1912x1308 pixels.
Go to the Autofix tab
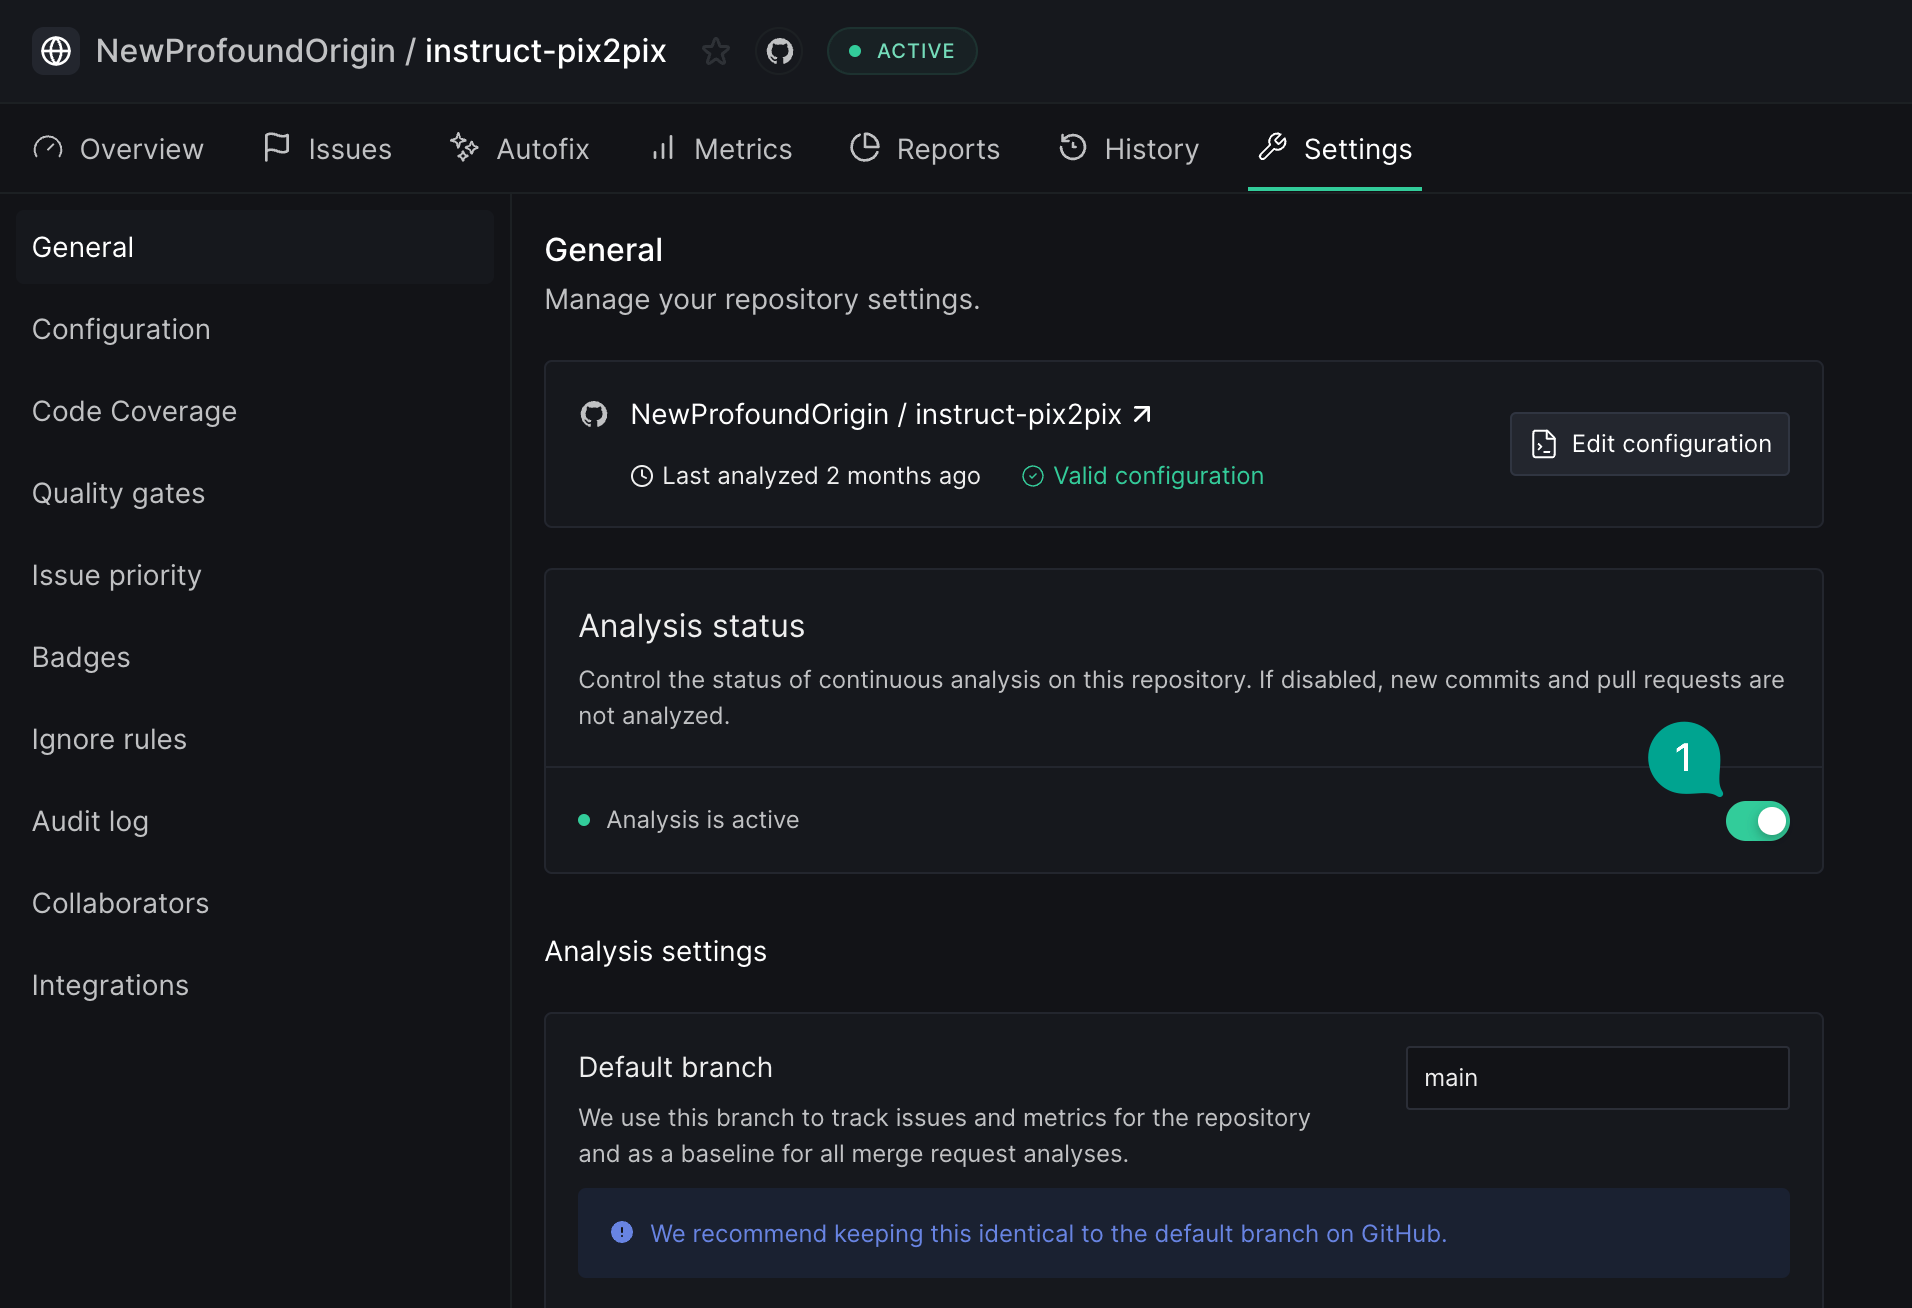(x=520, y=149)
